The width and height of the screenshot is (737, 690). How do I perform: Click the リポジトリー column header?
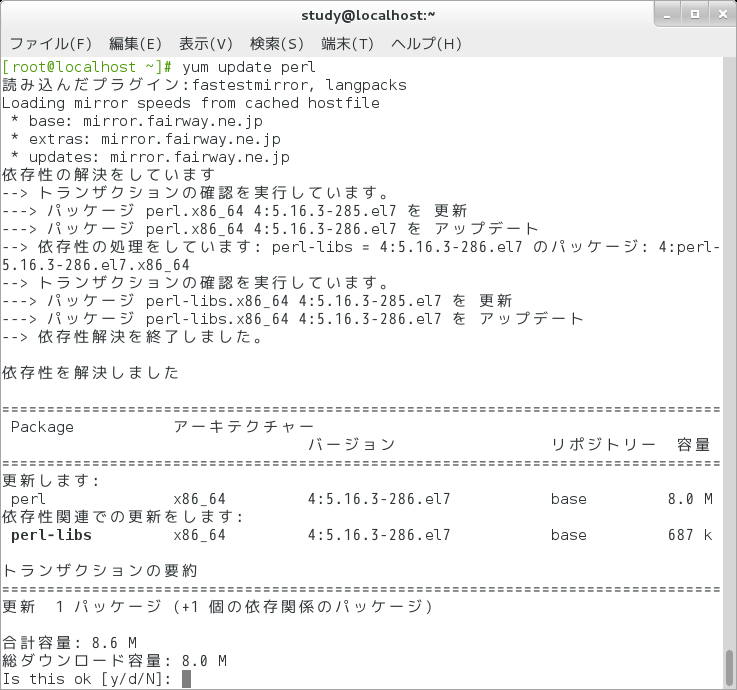tap(602, 444)
